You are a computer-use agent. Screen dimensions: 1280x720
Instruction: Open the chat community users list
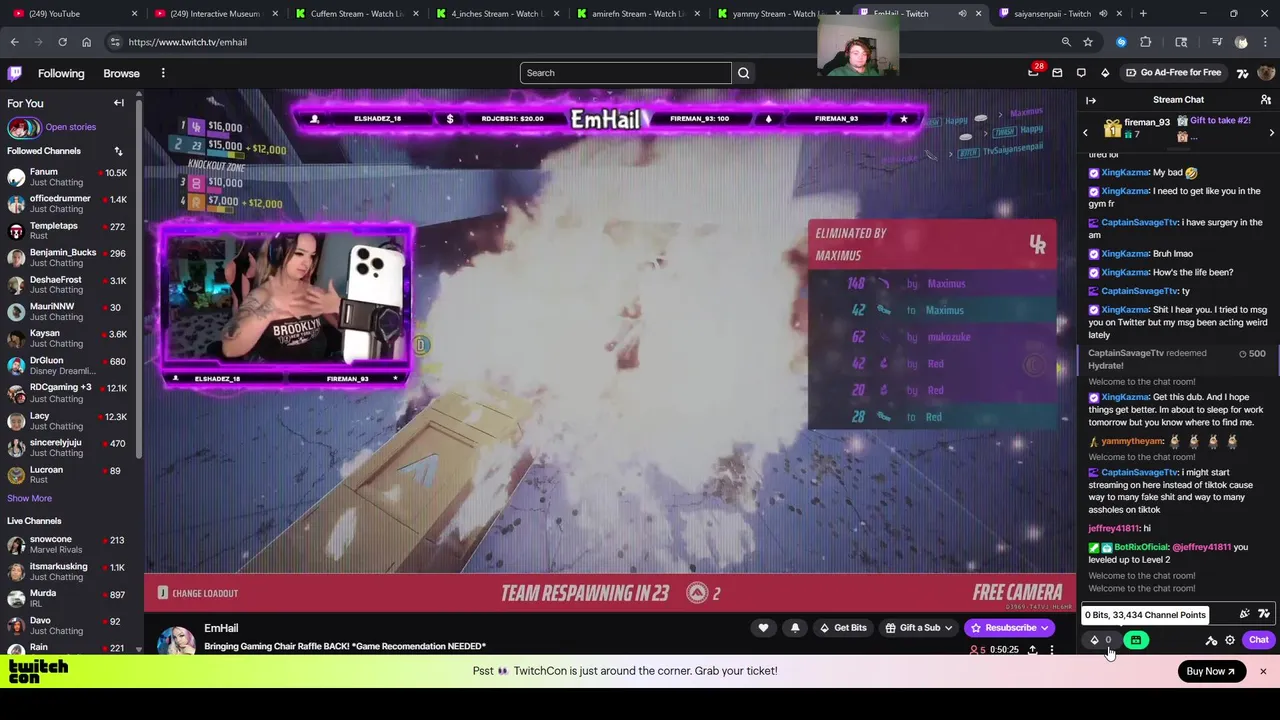[1265, 100]
